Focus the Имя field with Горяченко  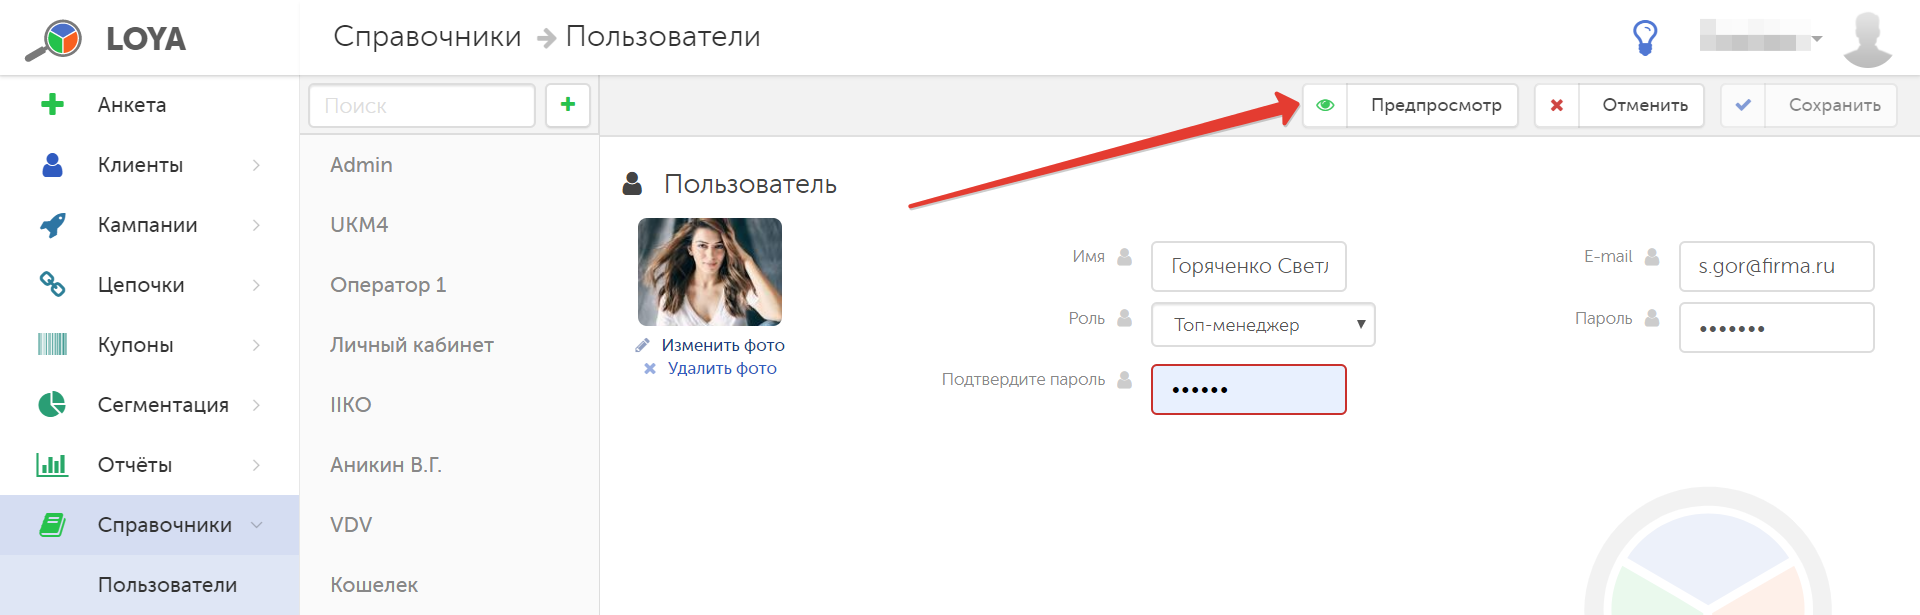click(x=1248, y=266)
